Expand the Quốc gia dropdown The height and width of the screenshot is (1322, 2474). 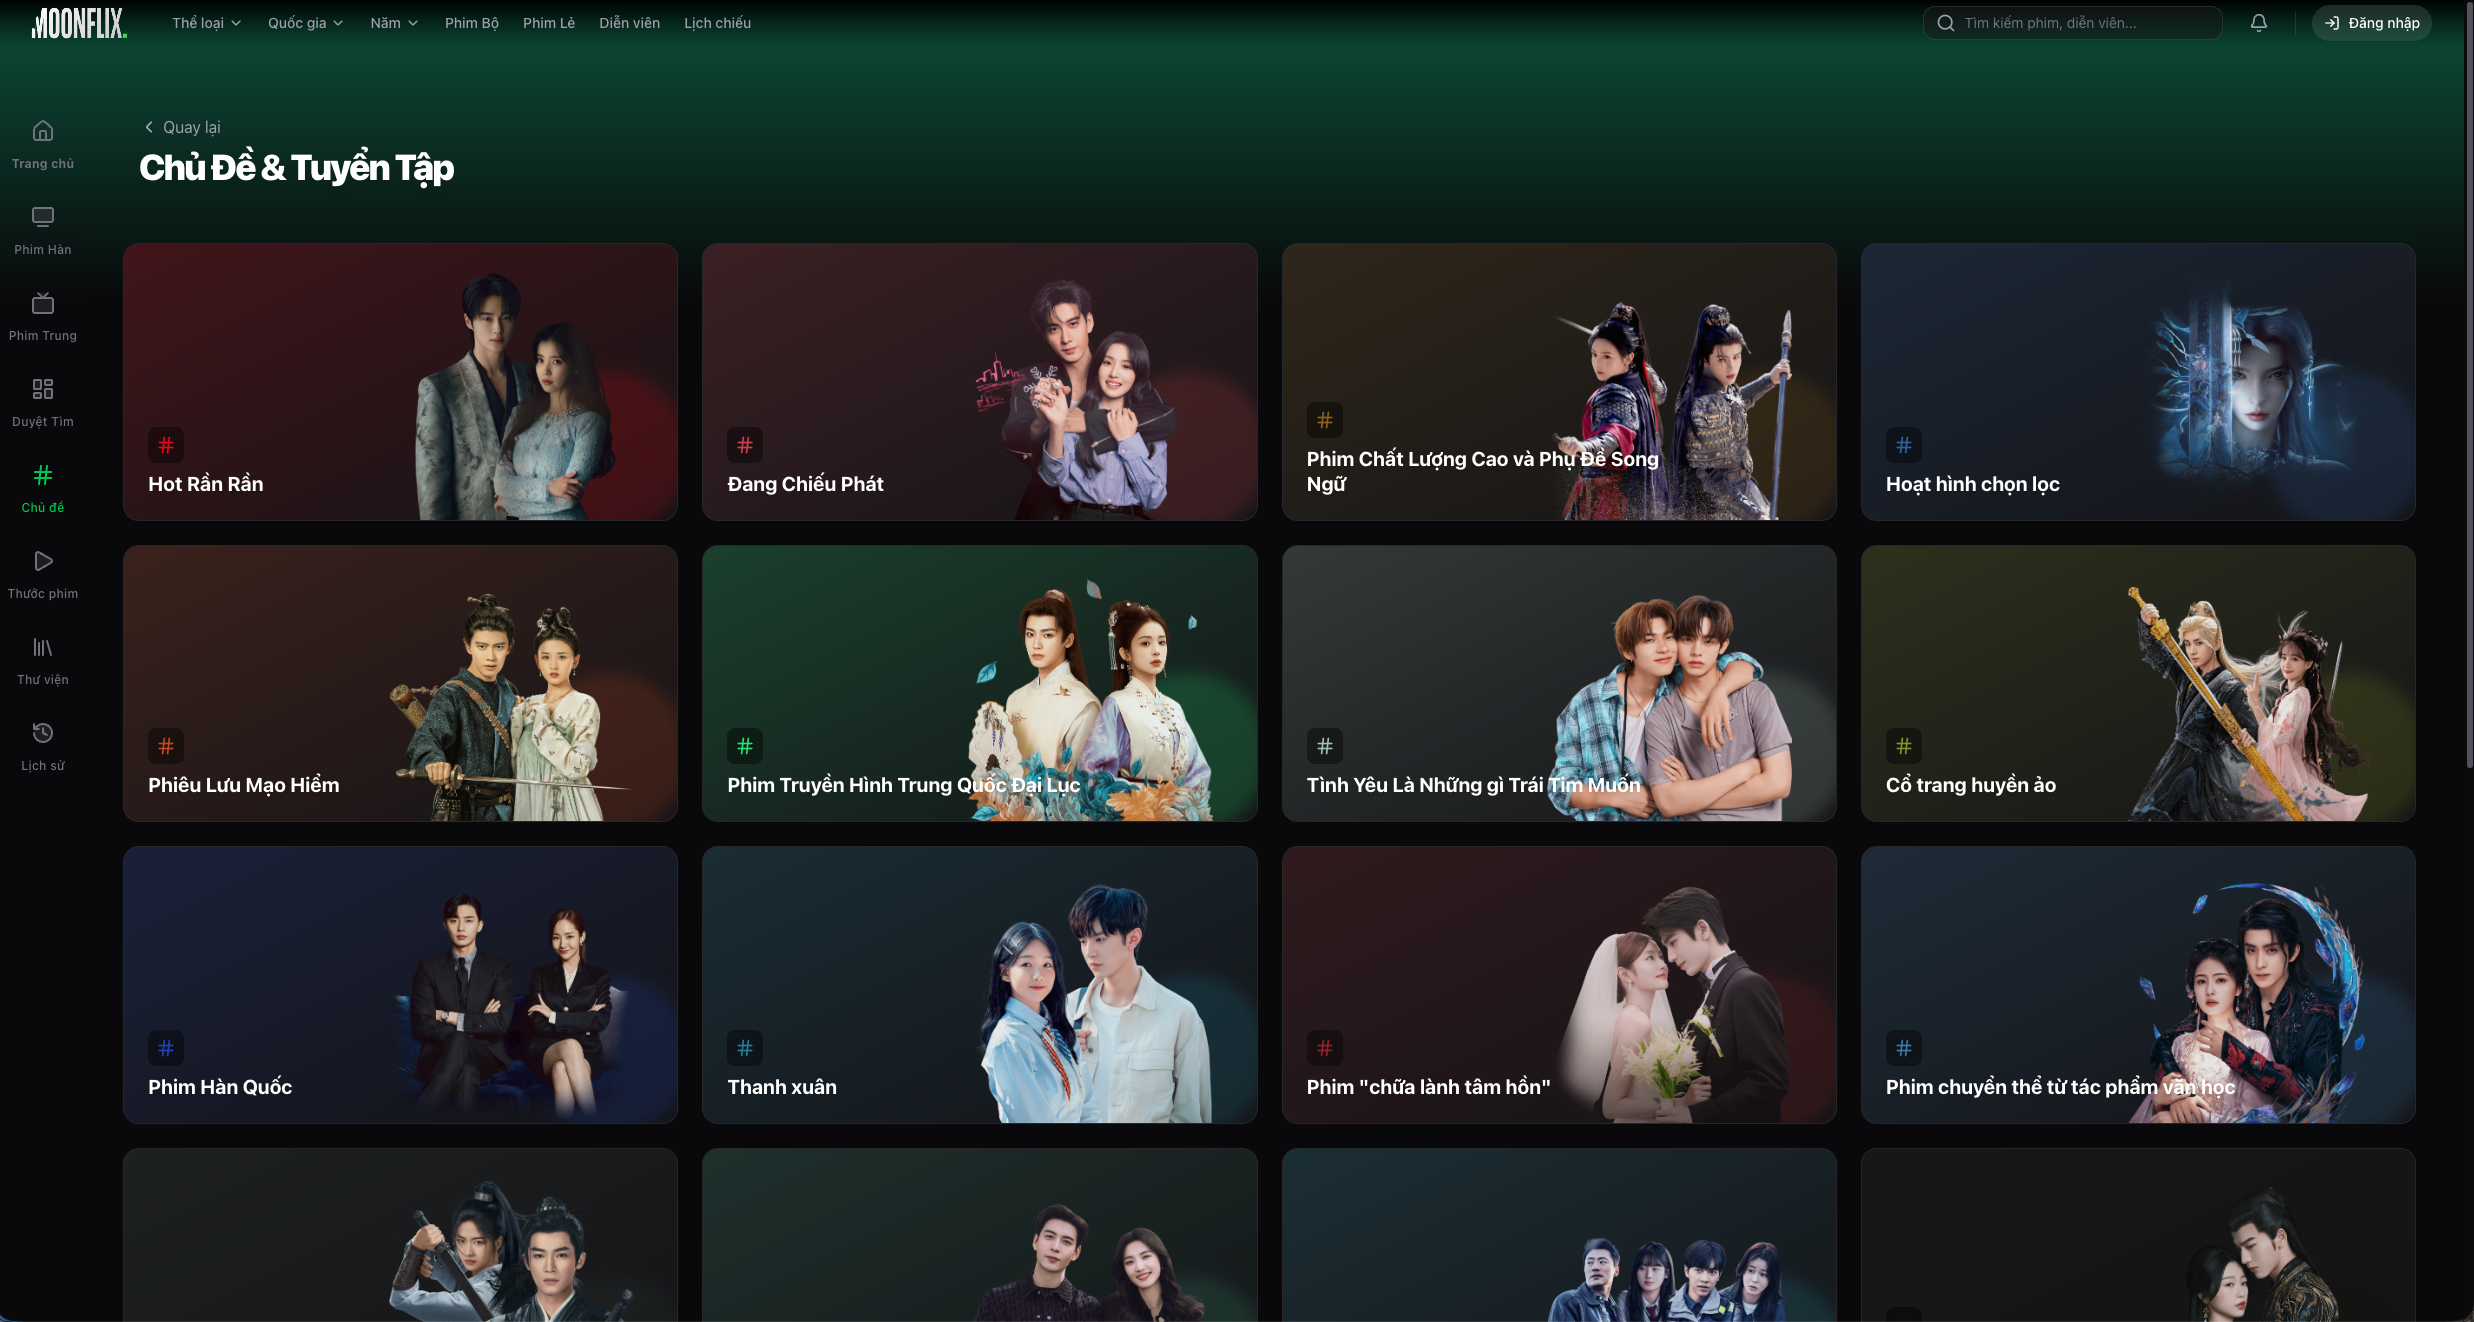[305, 23]
